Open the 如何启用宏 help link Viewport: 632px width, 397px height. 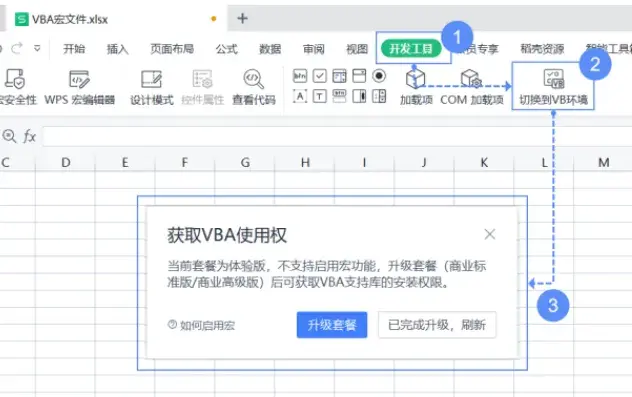point(201,325)
